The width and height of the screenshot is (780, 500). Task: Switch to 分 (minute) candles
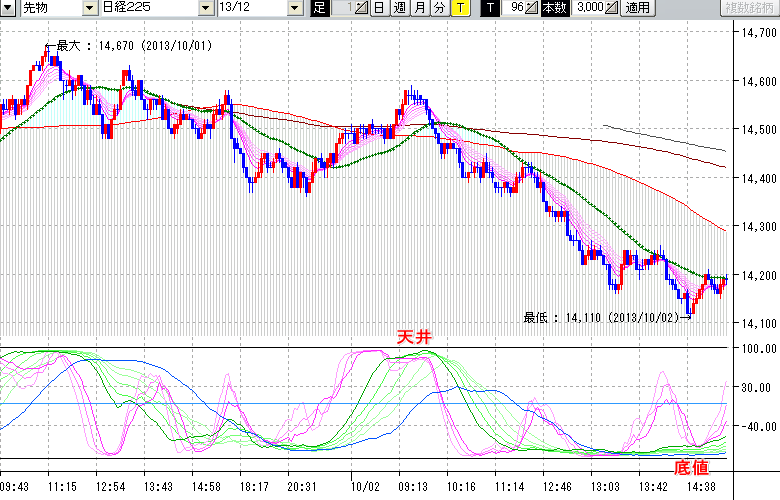(438, 8)
